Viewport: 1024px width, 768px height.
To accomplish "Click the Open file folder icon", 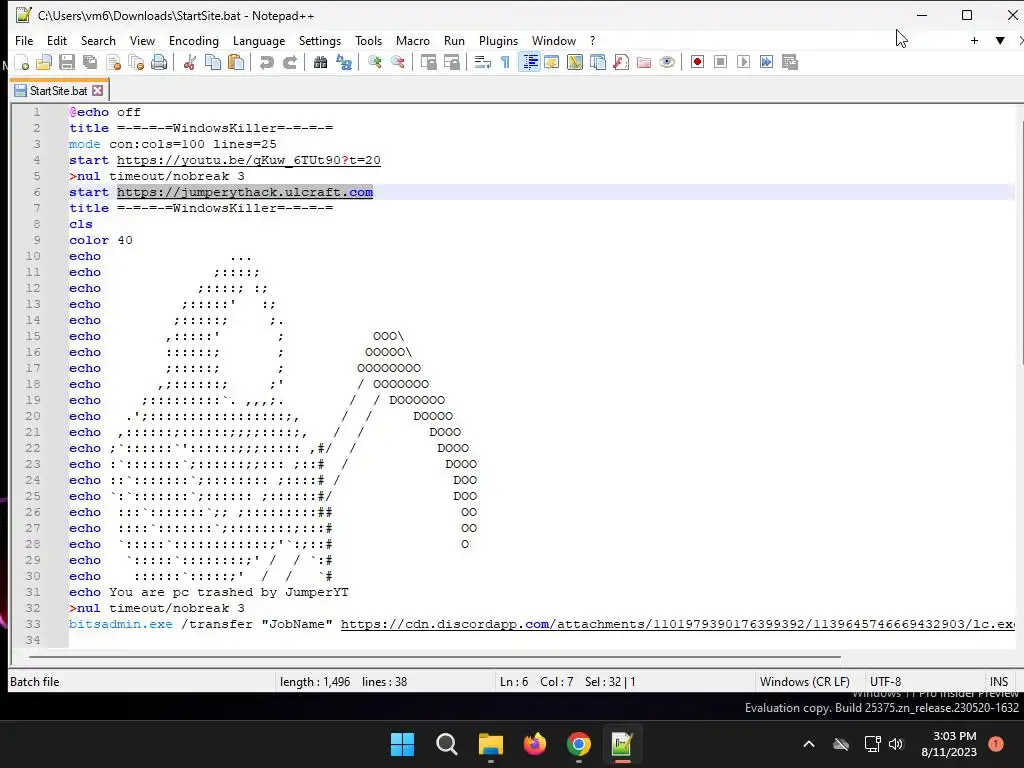I will click(x=44, y=63).
